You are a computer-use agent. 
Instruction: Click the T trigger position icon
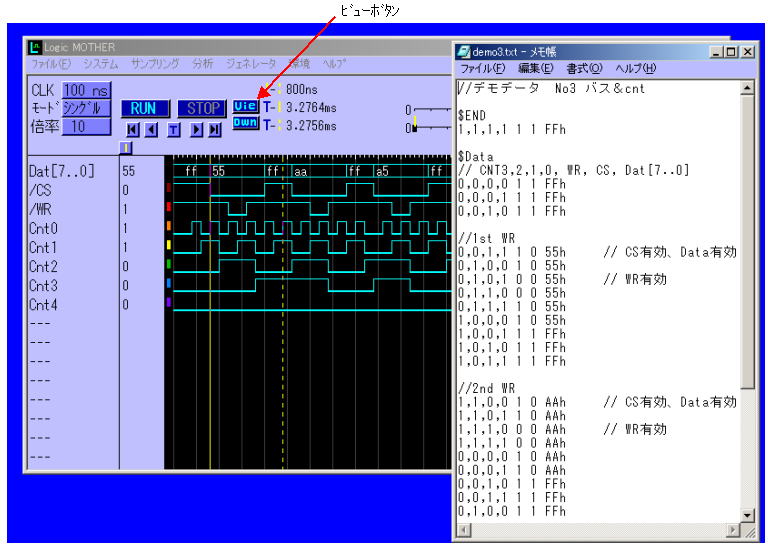pyautogui.click(x=173, y=130)
